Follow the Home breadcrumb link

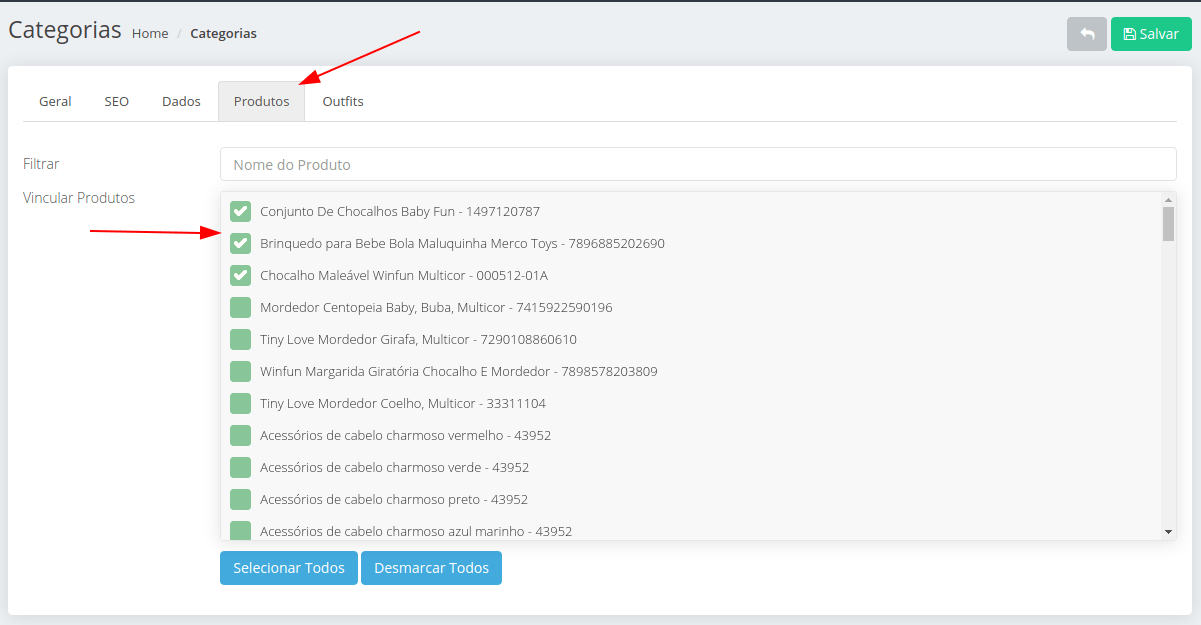coord(150,33)
